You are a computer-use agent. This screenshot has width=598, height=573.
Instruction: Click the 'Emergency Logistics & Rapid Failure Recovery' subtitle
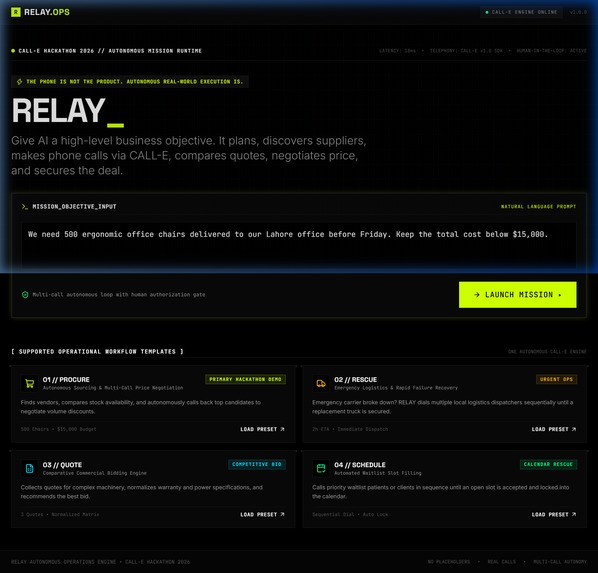396,388
